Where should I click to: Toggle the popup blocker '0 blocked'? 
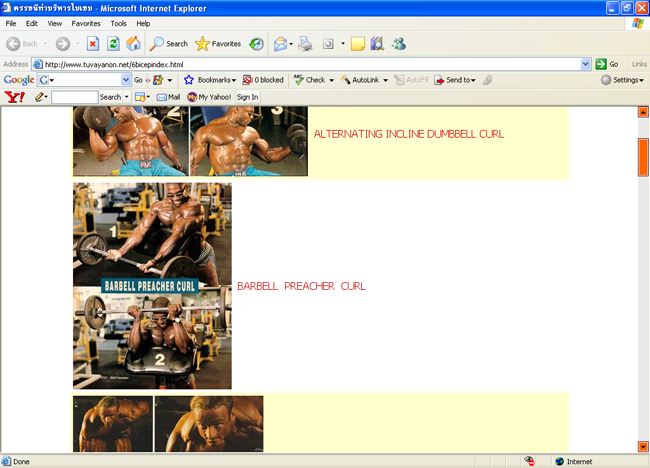click(263, 80)
